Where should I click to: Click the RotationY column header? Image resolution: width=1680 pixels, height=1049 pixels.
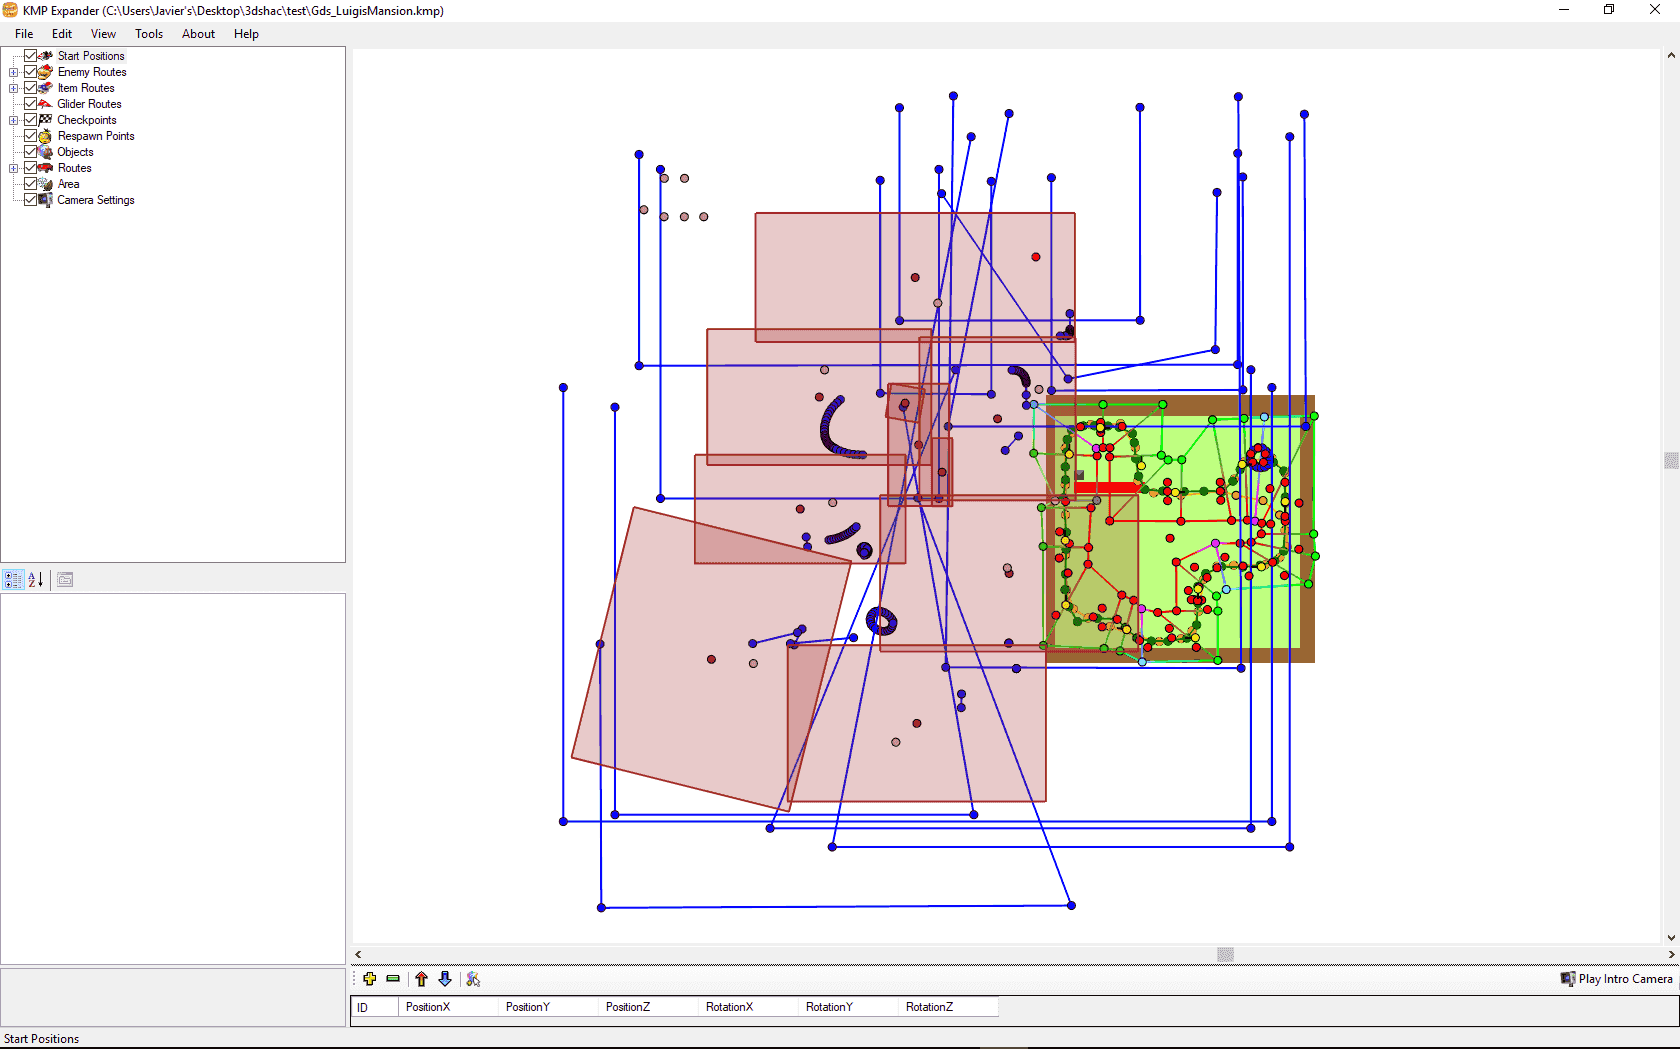coord(848,1007)
